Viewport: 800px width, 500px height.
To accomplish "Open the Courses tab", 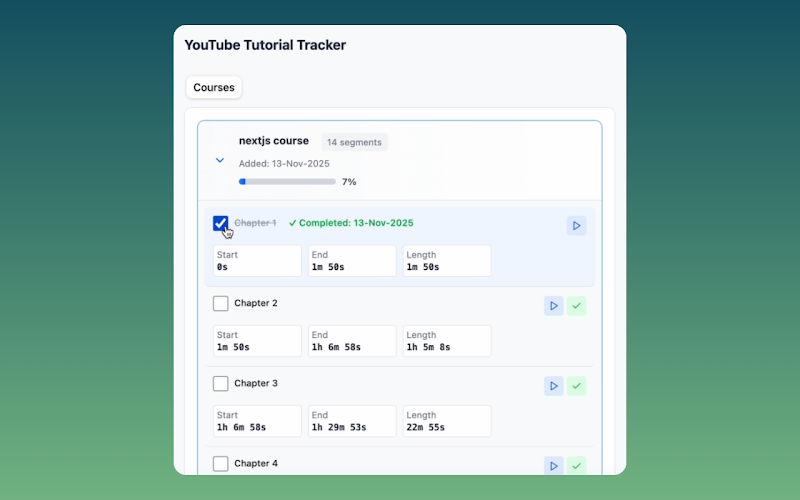I will (214, 87).
